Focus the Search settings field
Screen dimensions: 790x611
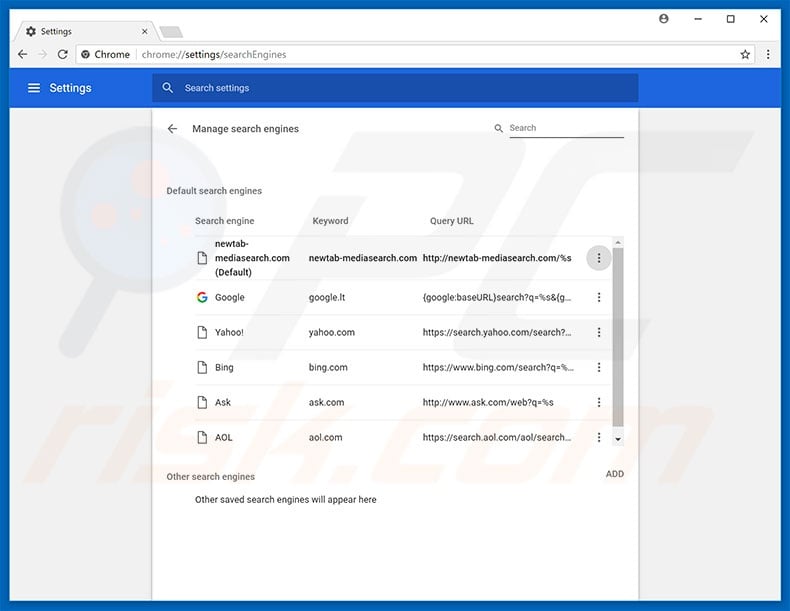(x=395, y=88)
